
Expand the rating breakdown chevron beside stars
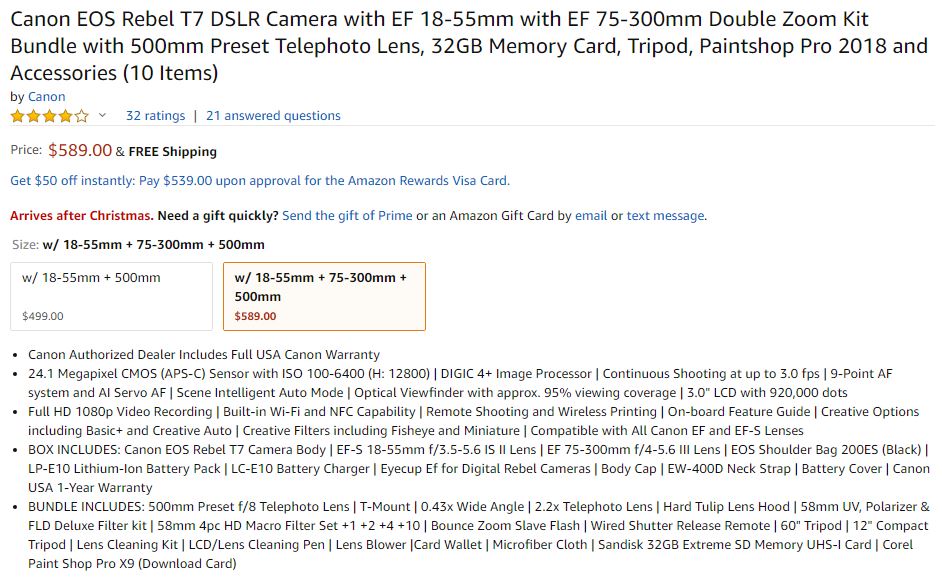[x=102, y=116]
